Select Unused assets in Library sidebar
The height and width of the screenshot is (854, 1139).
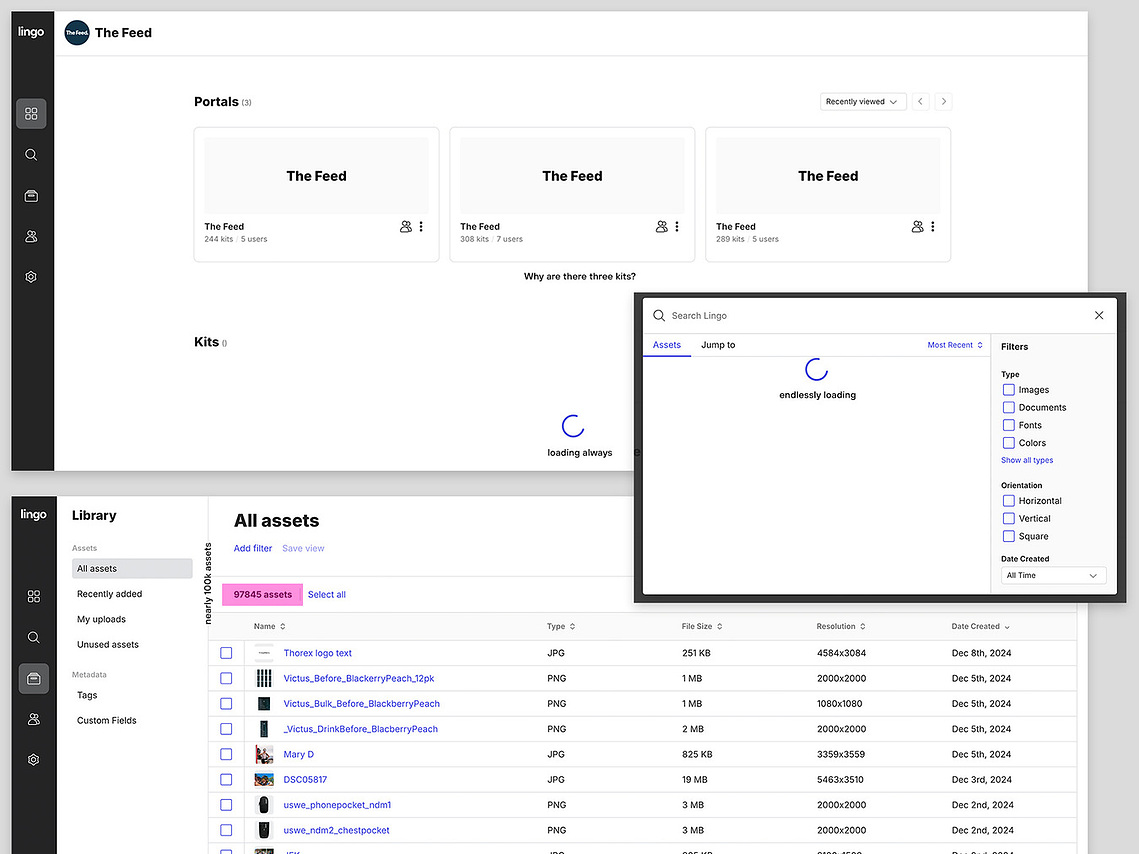pos(108,645)
